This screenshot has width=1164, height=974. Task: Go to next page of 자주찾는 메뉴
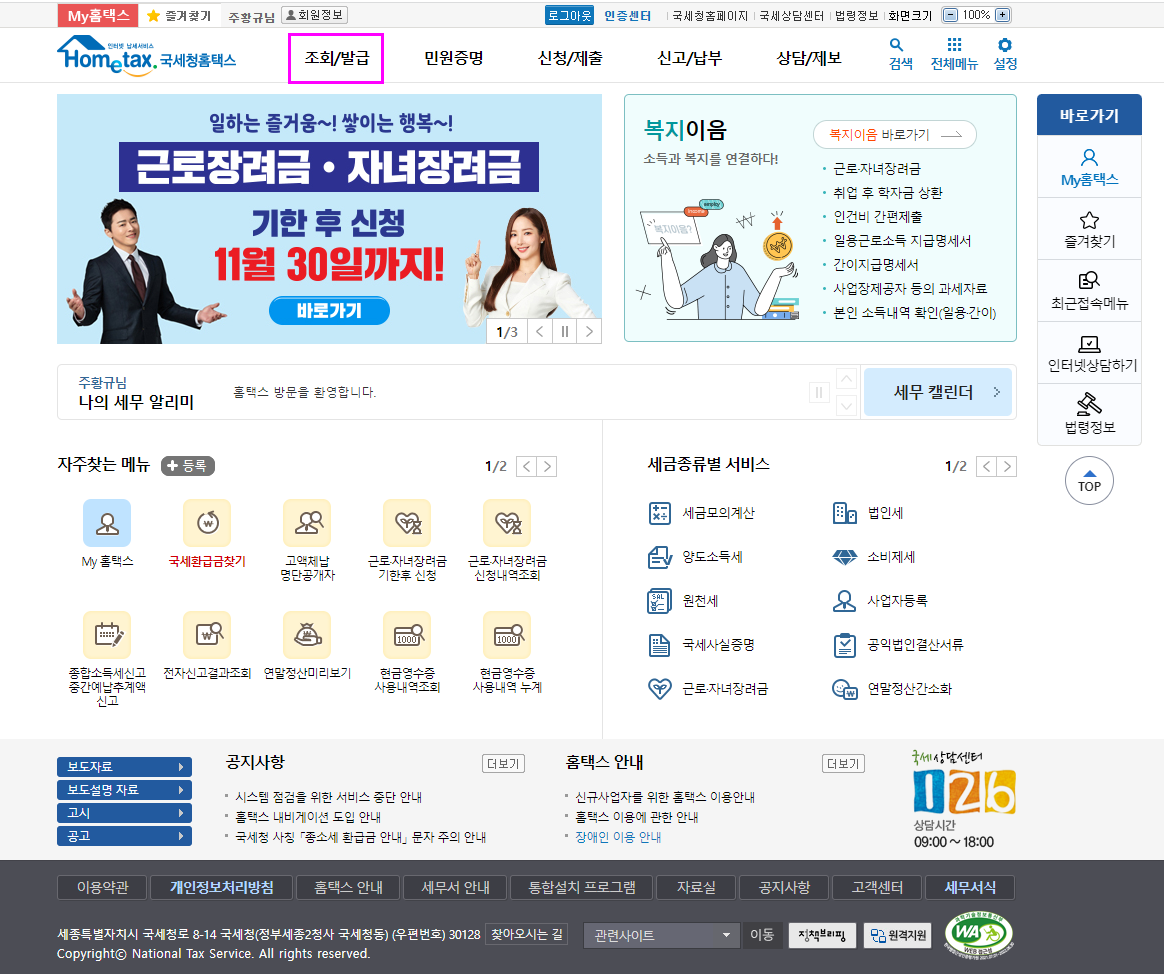click(547, 466)
